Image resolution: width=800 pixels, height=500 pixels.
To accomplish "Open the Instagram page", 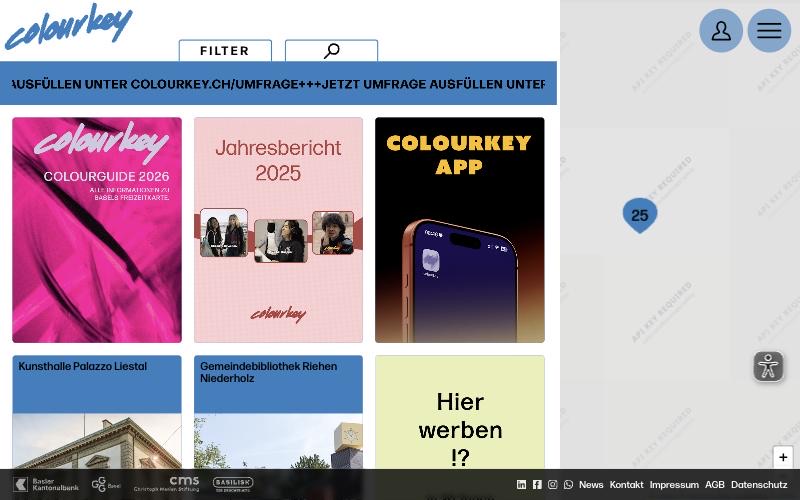I will pos(553,485).
